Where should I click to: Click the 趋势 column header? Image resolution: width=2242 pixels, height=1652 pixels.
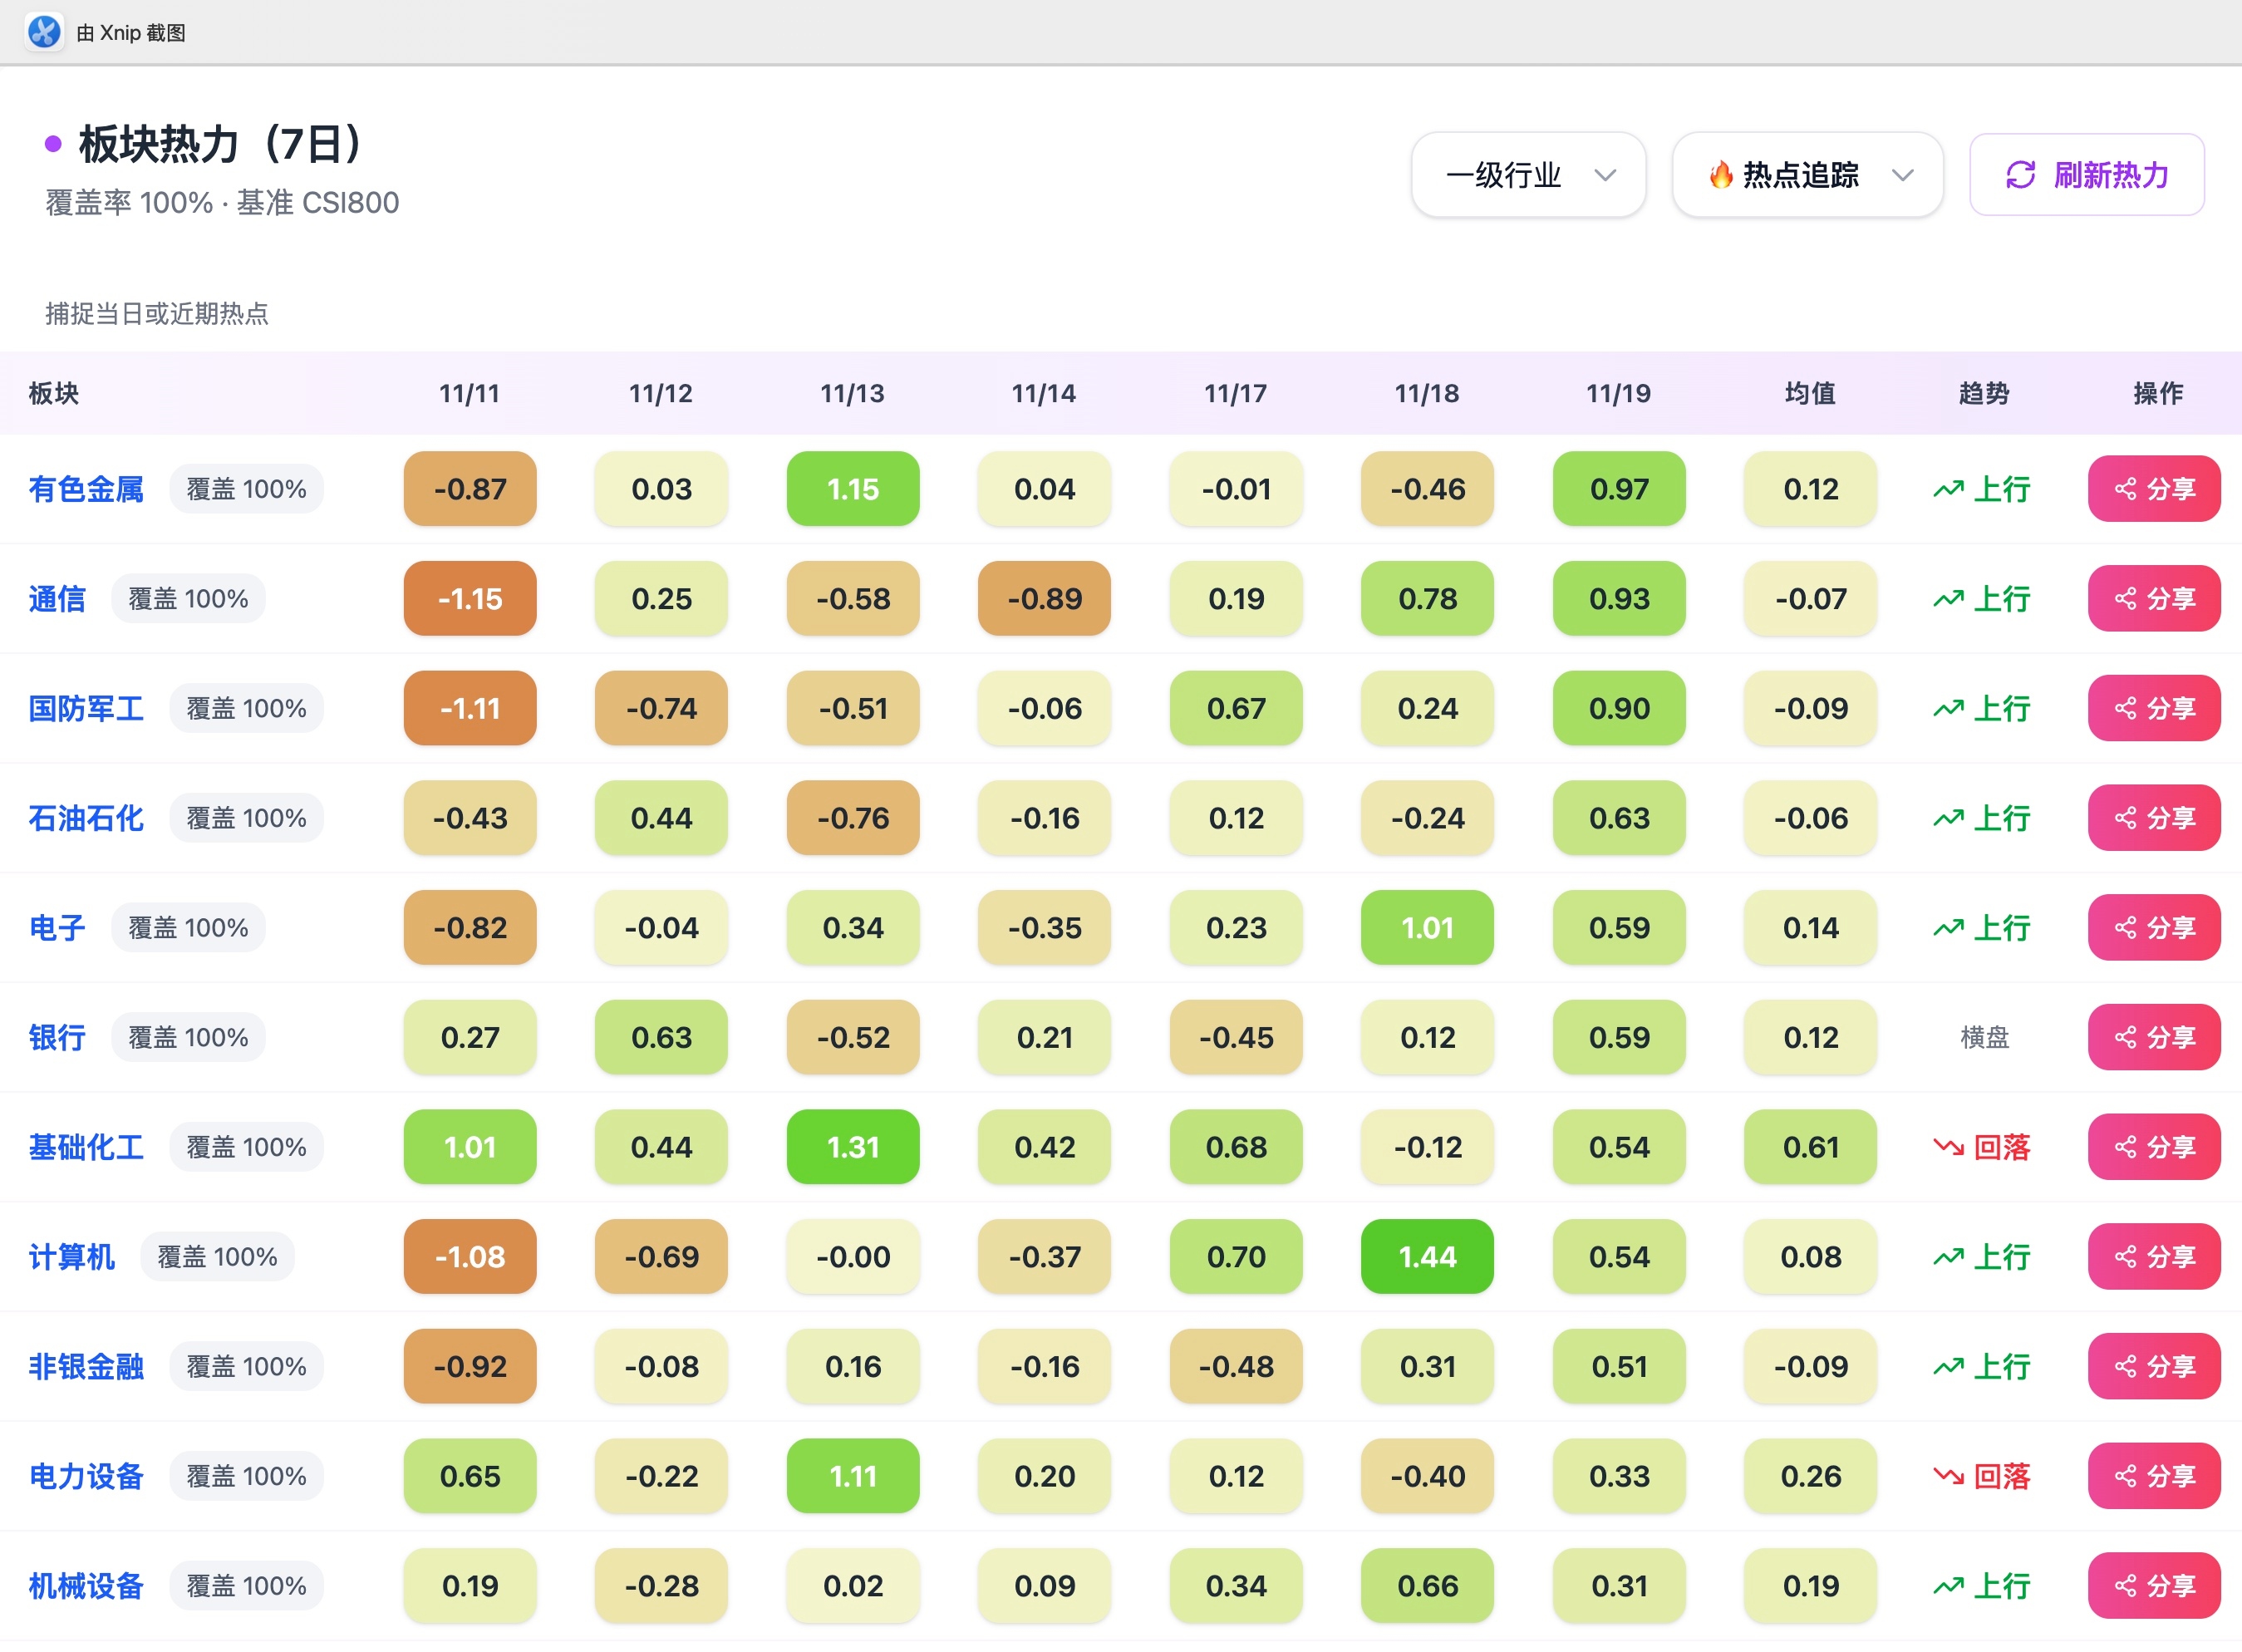[x=1983, y=393]
